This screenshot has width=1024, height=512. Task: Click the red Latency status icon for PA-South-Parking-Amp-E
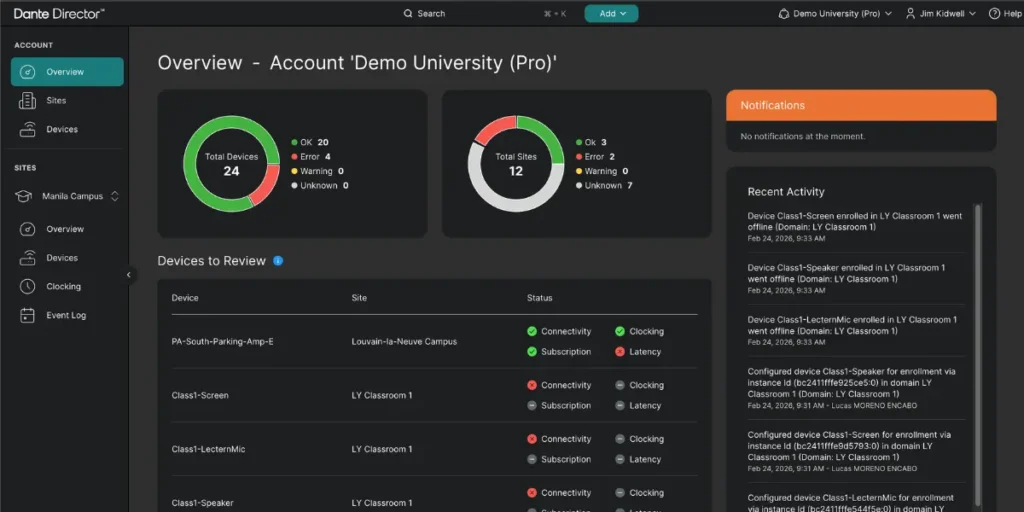[620, 352]
